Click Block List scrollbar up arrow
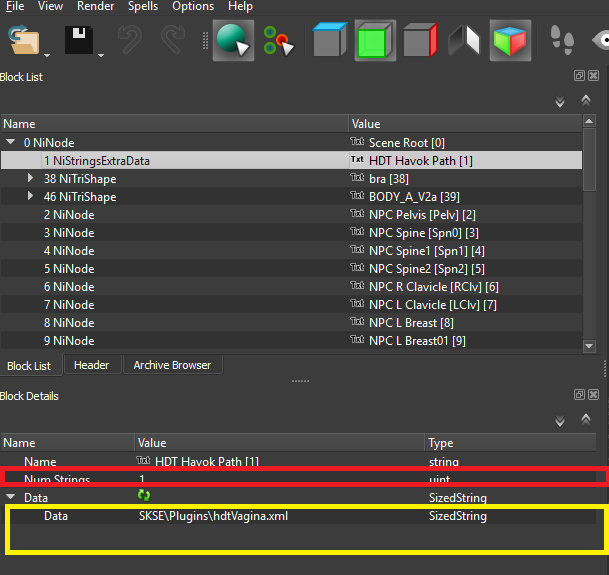The image size is (609, 575). pos(589,121)
